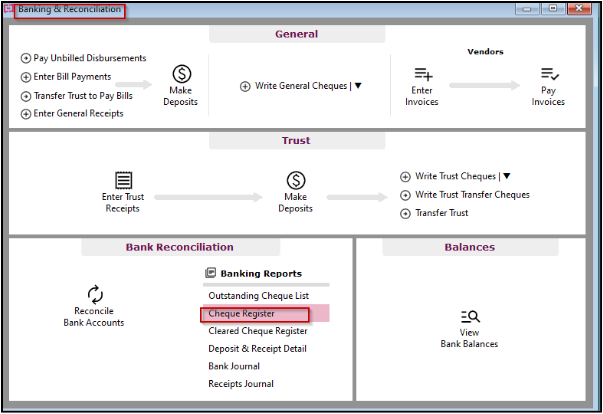Open the Write General Cheques link
Image resolution: width=603 pixels, height=414 pixels.
pos(301,86)
